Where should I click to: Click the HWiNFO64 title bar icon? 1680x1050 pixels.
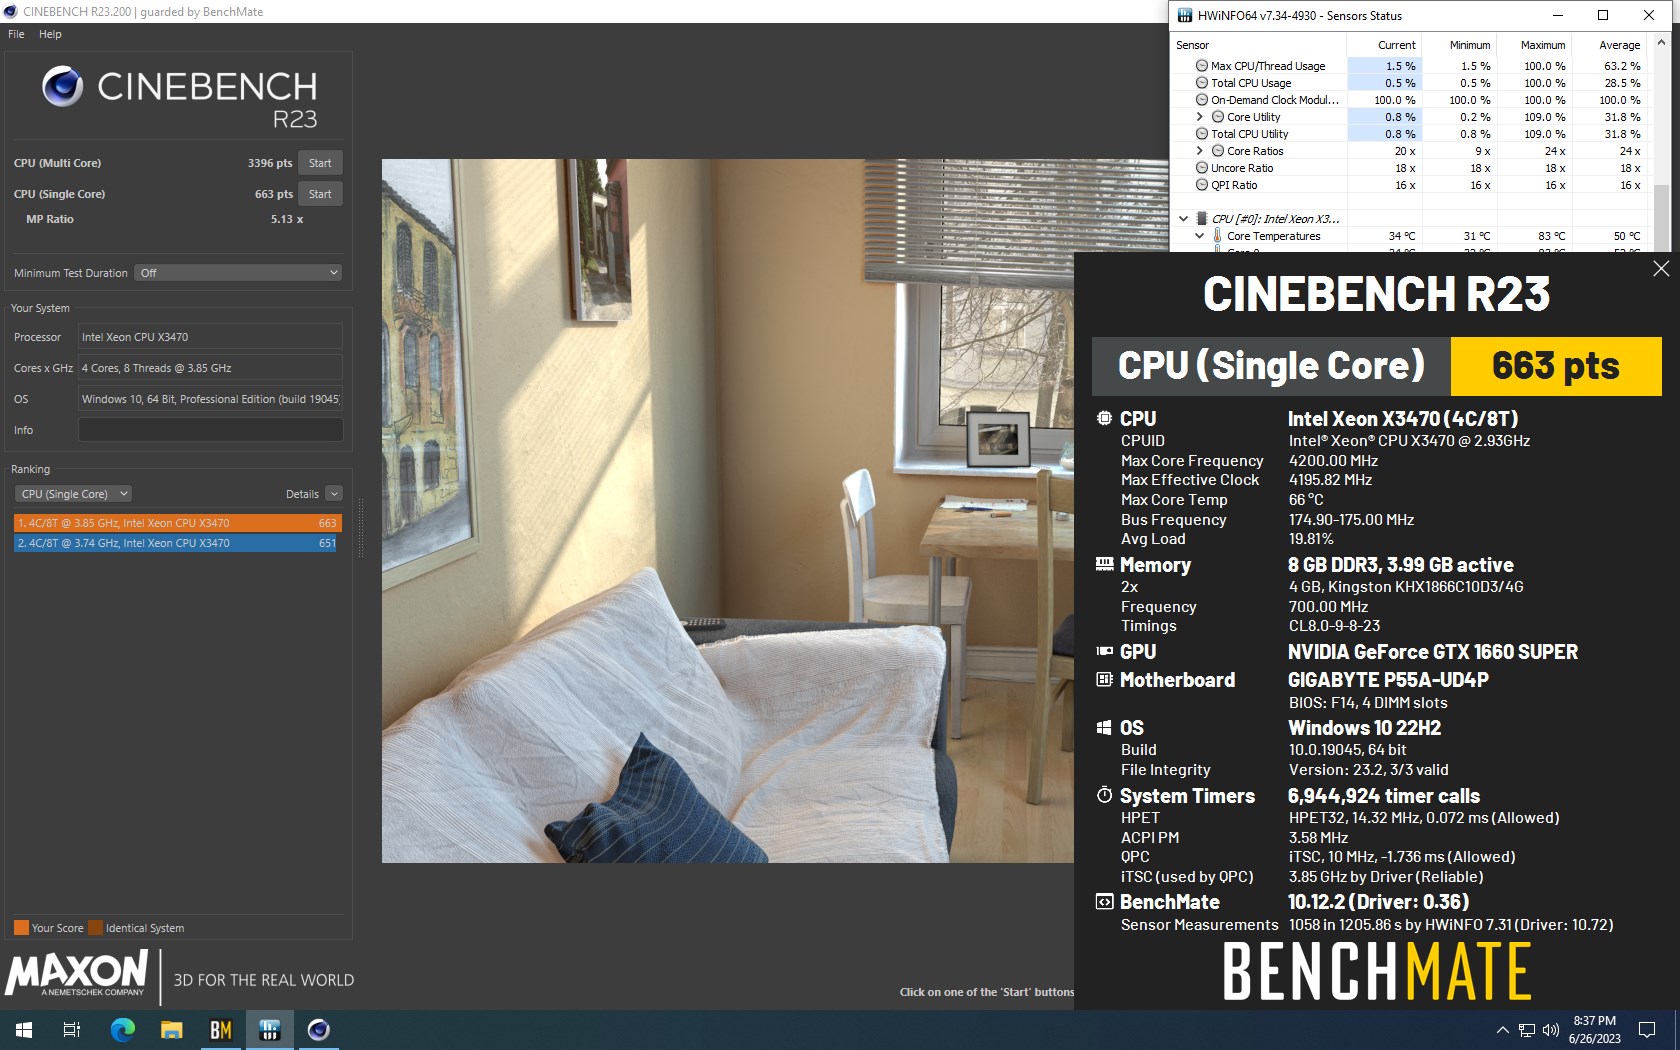pyautogui.click(x=1185, y=15)
